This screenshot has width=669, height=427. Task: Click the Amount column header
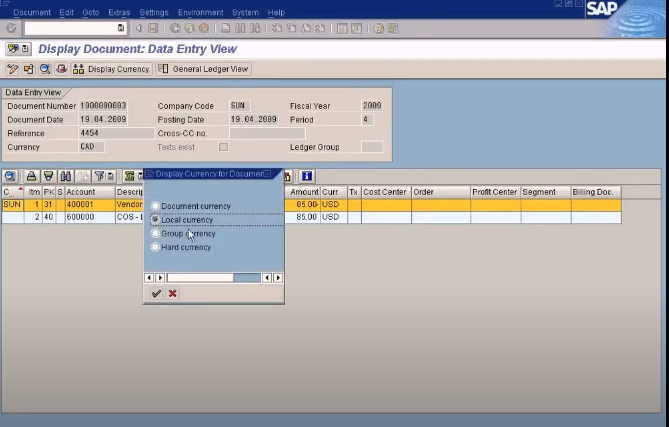(x=303, y=192)
